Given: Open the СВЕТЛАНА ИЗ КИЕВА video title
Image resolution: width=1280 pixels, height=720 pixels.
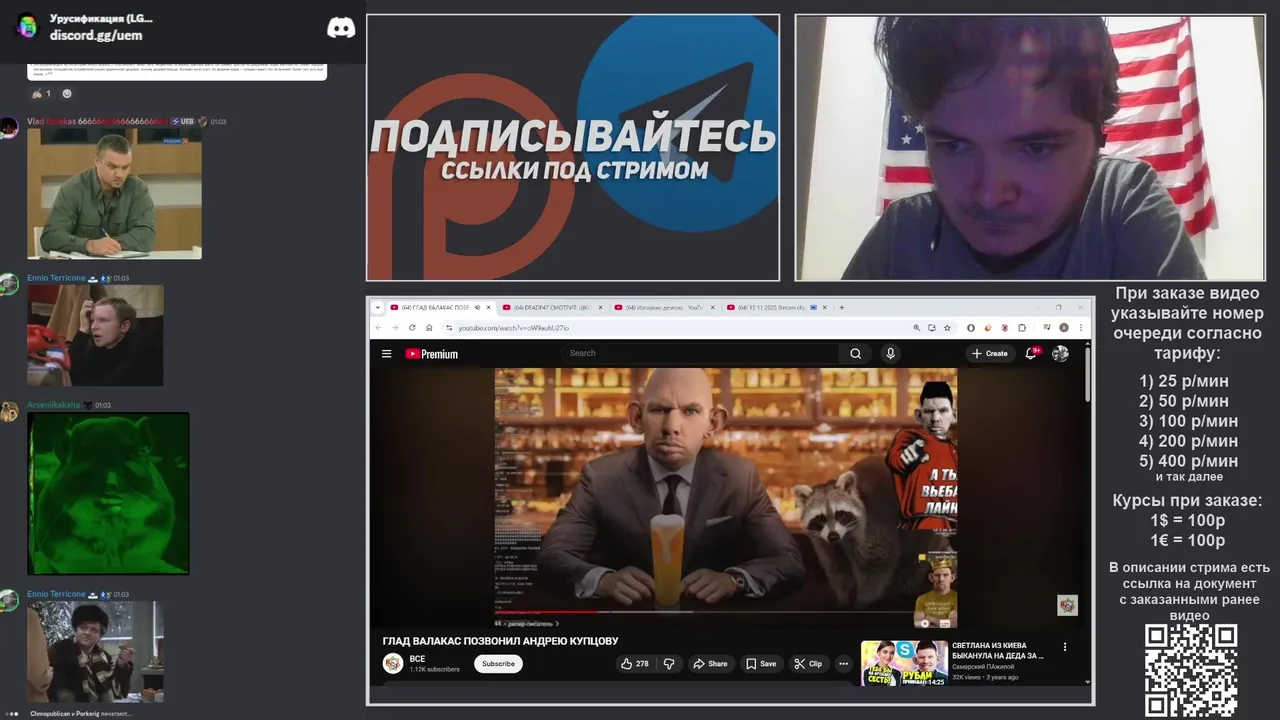Looking at the screenshot, I should click(x=997, y=650).
